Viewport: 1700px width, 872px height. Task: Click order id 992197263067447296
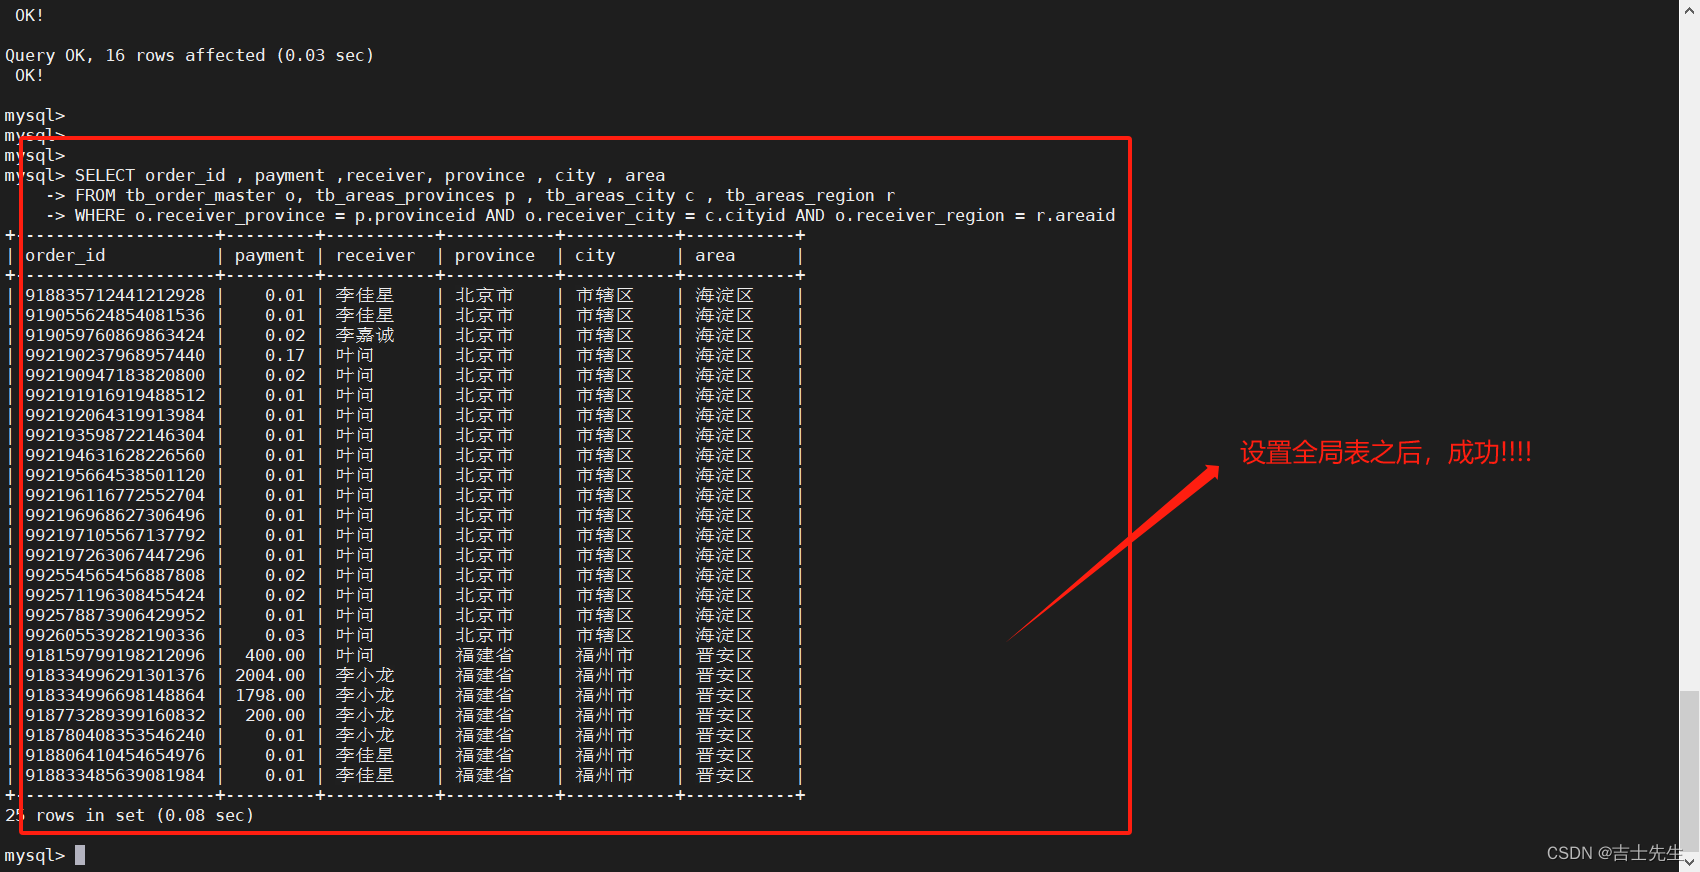click(x=115, y=555)
